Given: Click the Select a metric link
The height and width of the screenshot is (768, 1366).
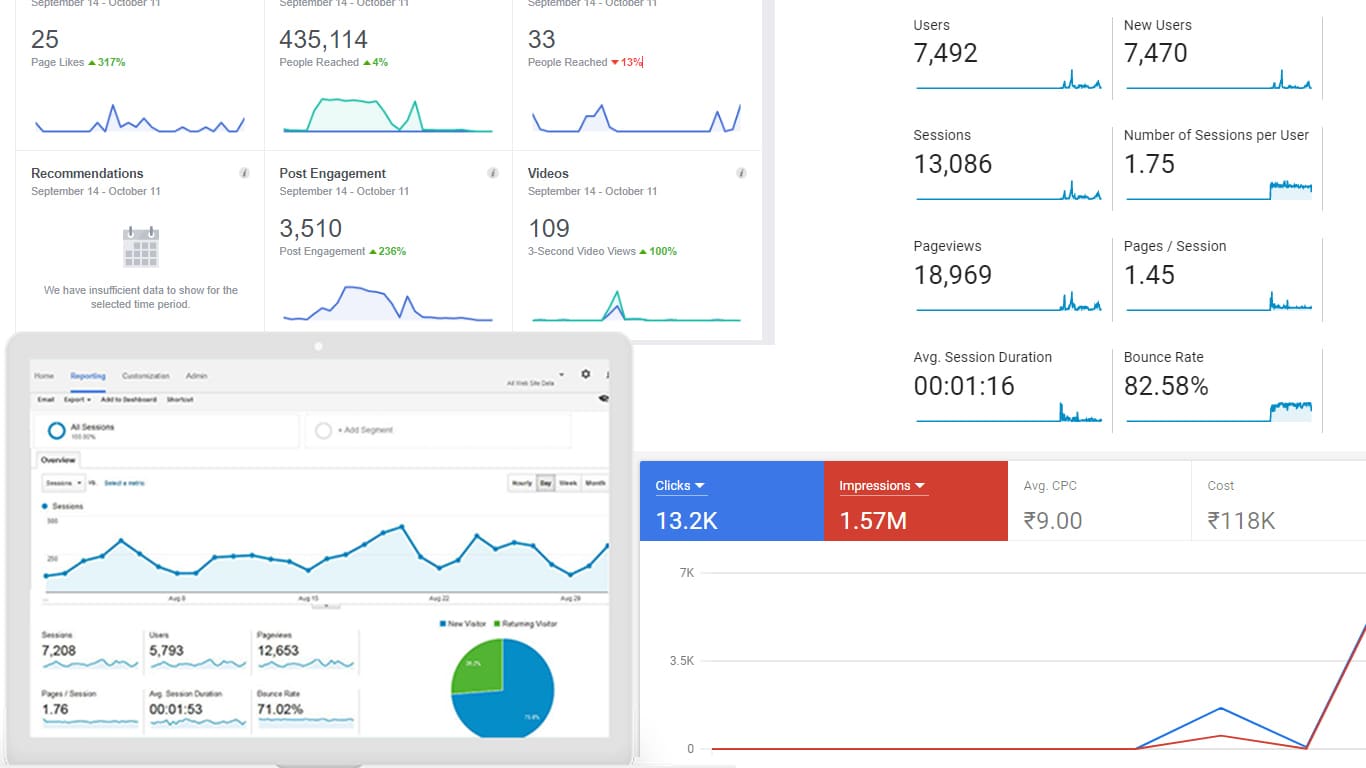Looking at the screenshot, I should 125,483.
